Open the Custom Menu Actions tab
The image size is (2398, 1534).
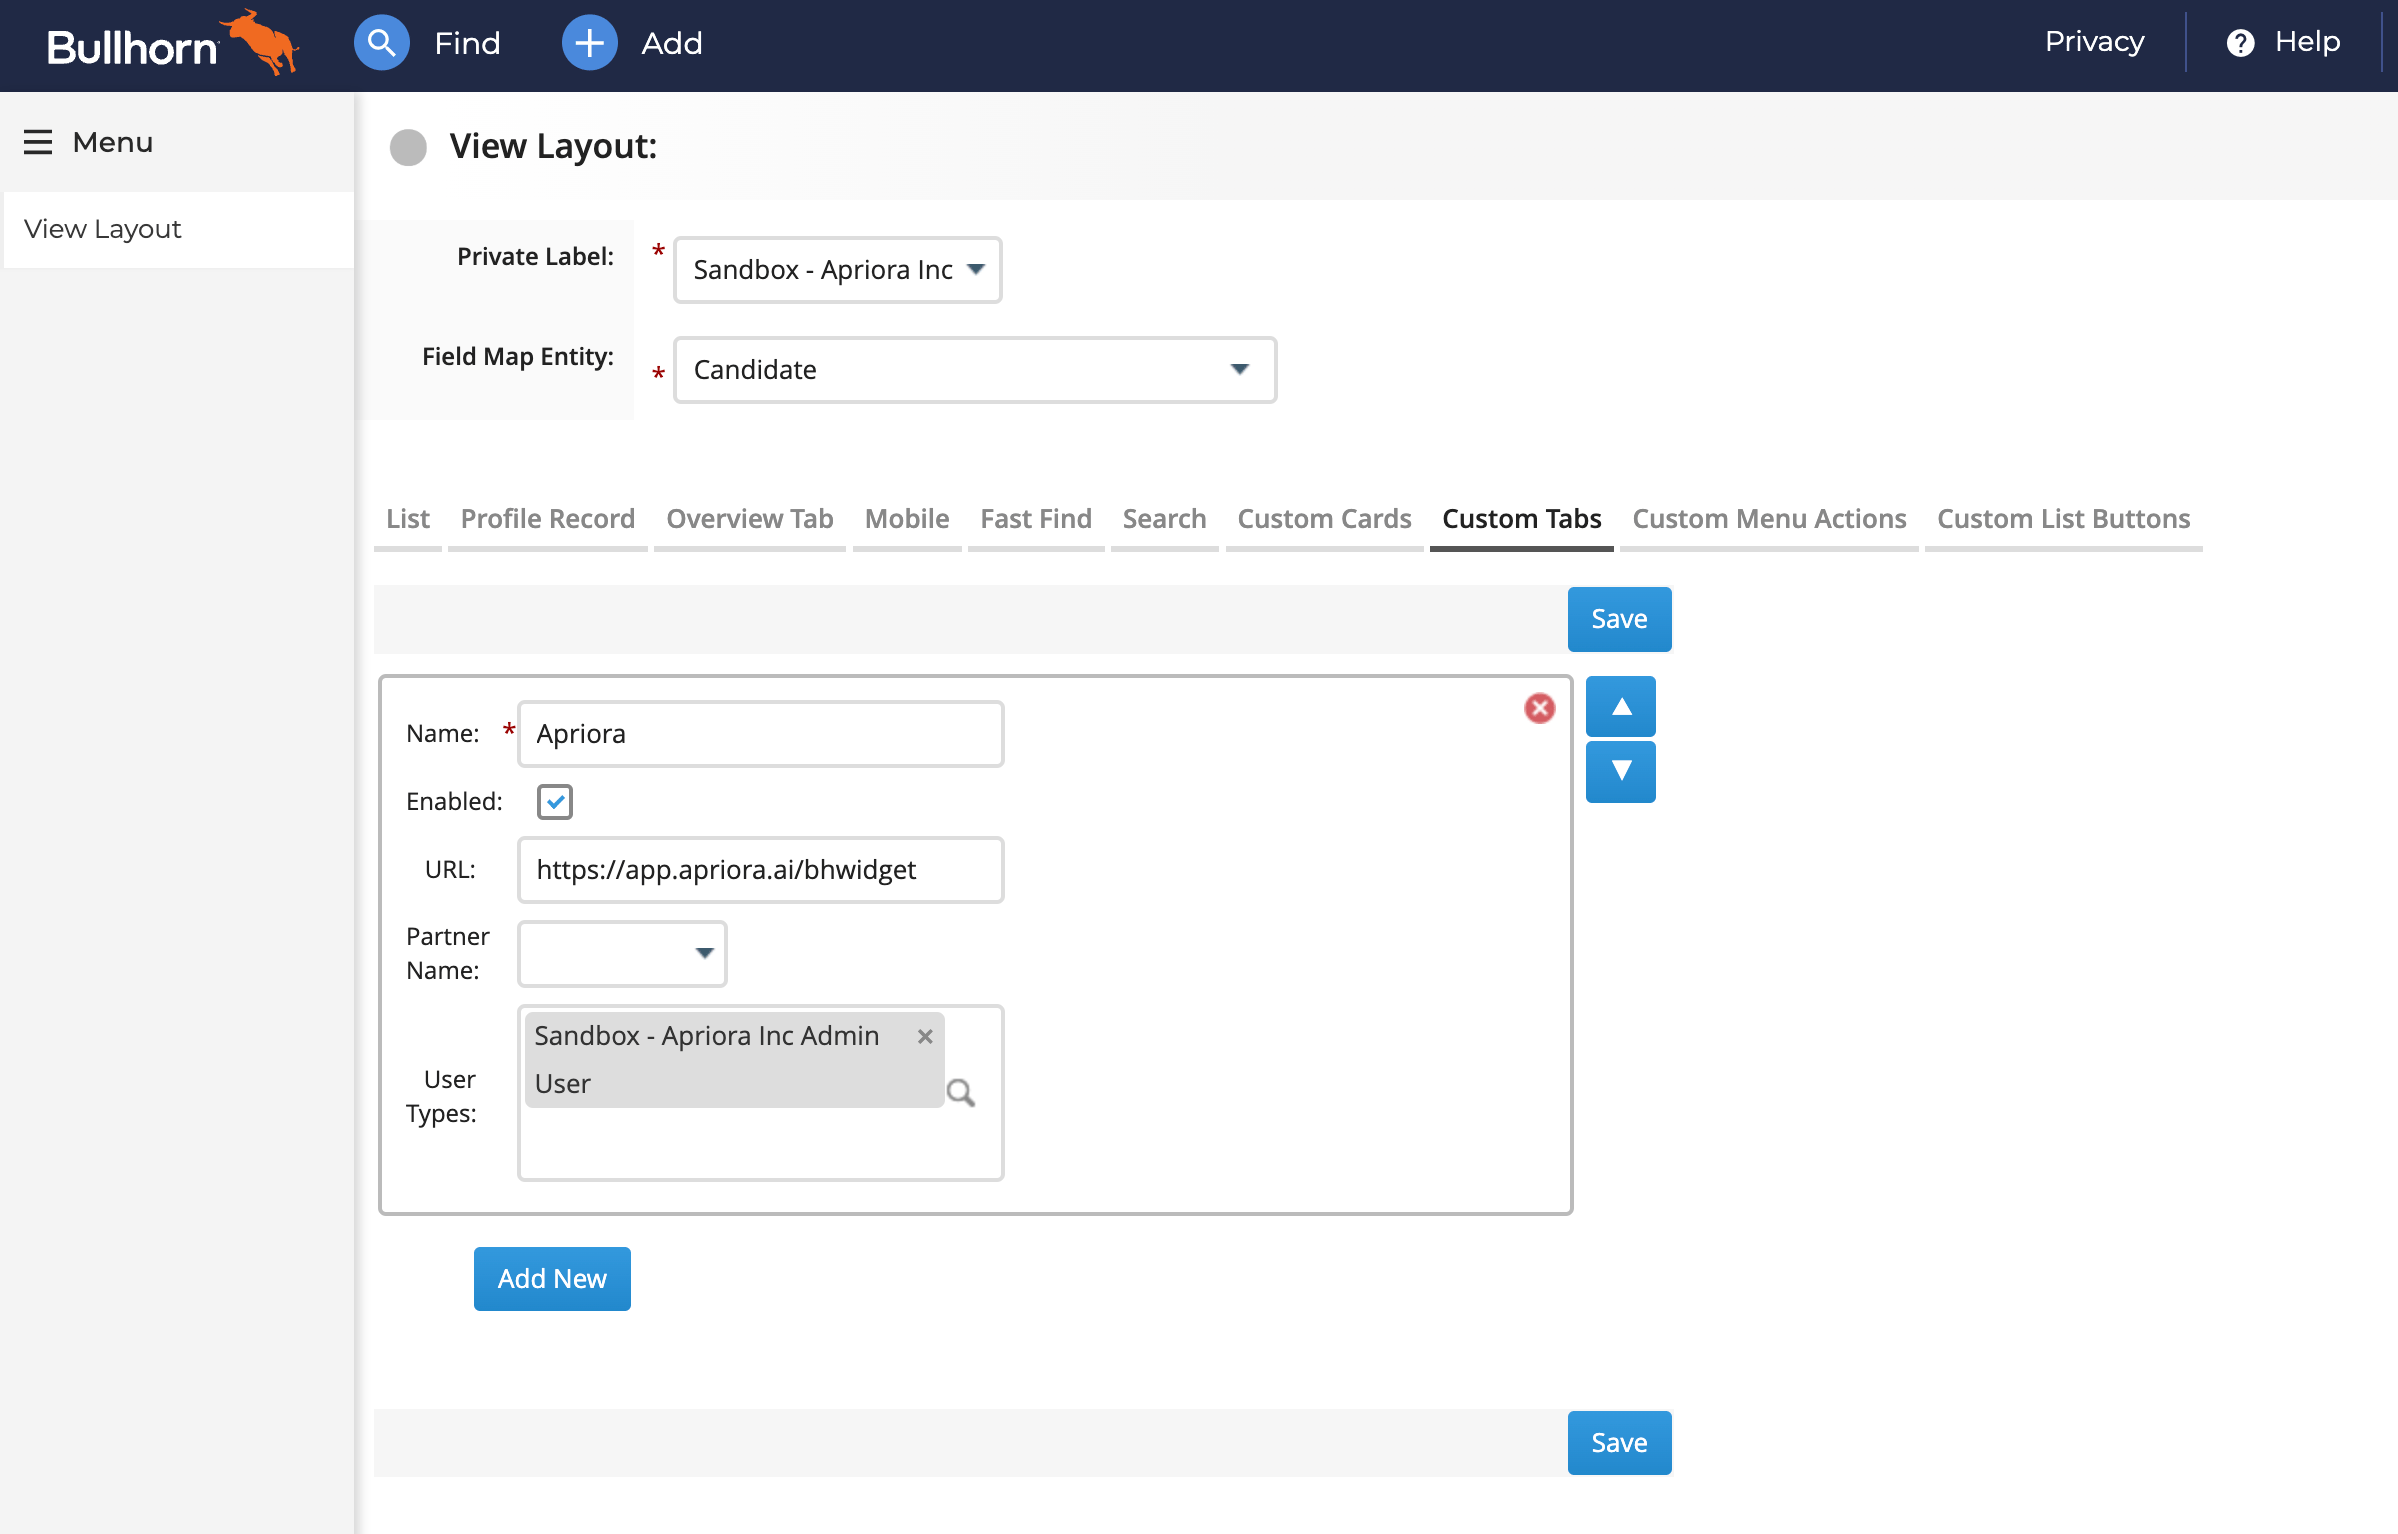pos(1769,519)
